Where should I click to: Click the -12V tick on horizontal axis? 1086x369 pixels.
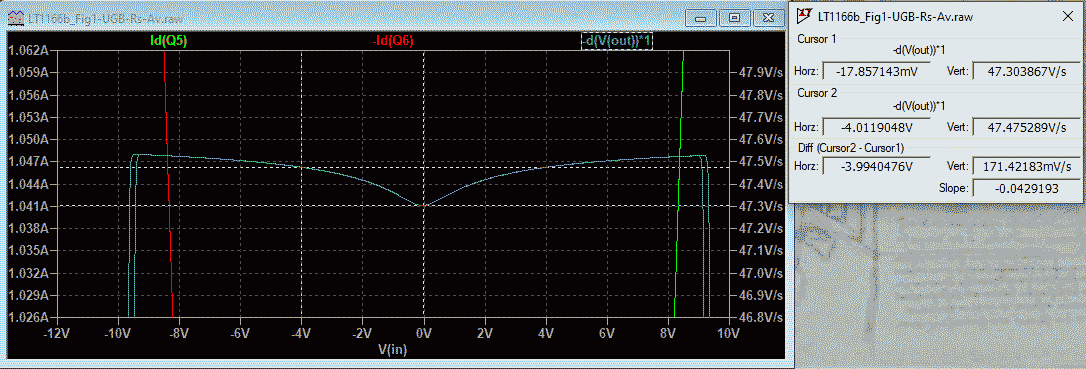(x=56, y=334)
